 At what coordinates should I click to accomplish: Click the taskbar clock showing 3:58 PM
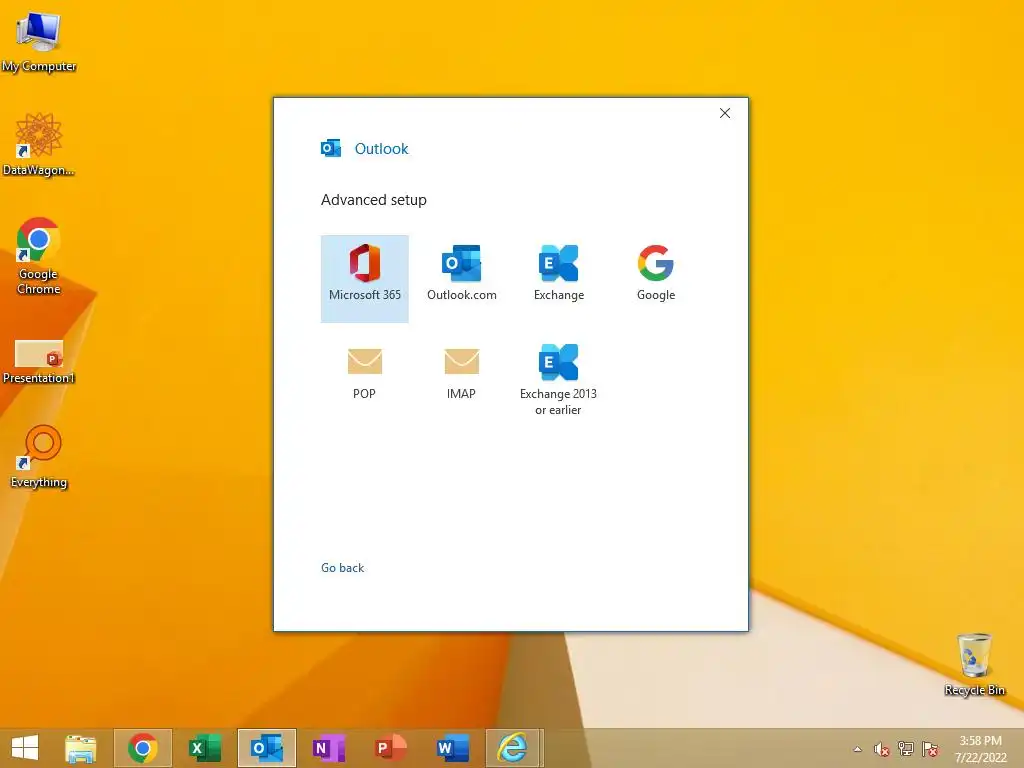(981, 749)
